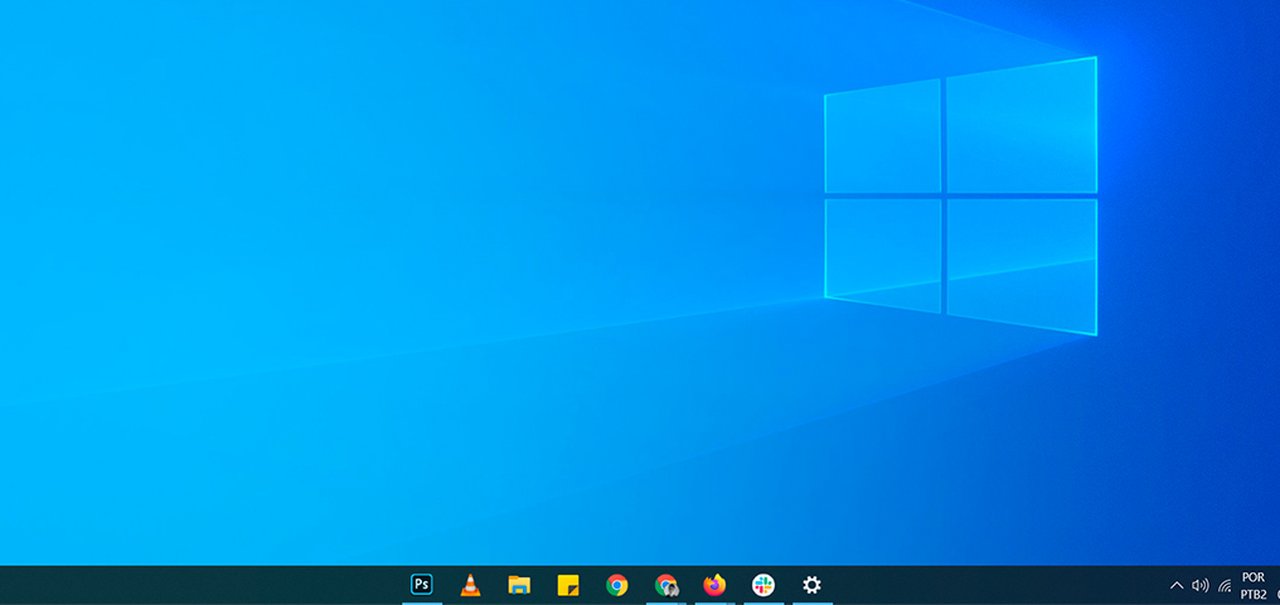Open Wi-Fi network flyout icon

pyautogui.click(x=1224, y=586)
